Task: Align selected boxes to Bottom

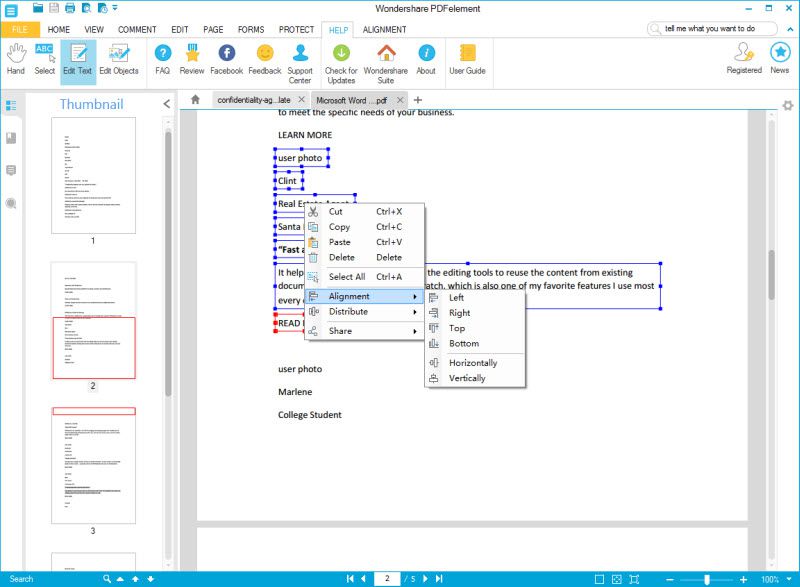Action: [475, 344]
